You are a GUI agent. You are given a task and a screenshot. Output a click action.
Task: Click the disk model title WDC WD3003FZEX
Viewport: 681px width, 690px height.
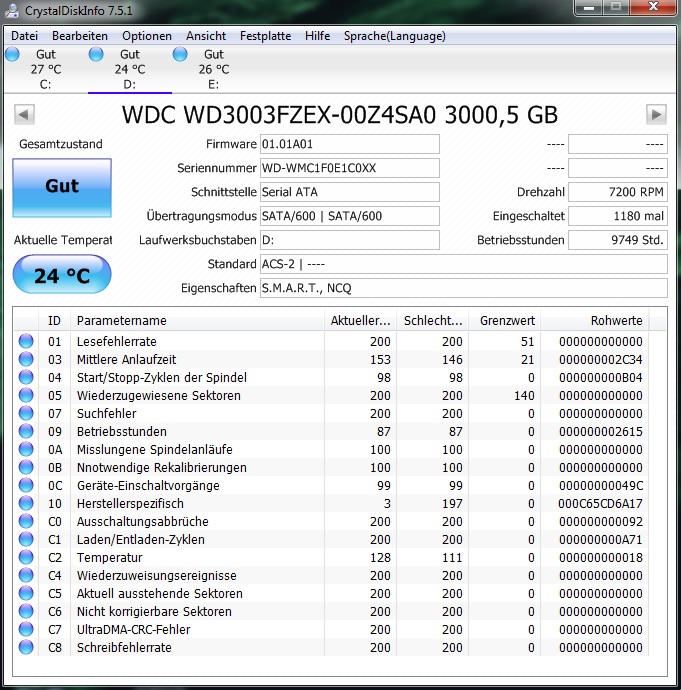340,115
